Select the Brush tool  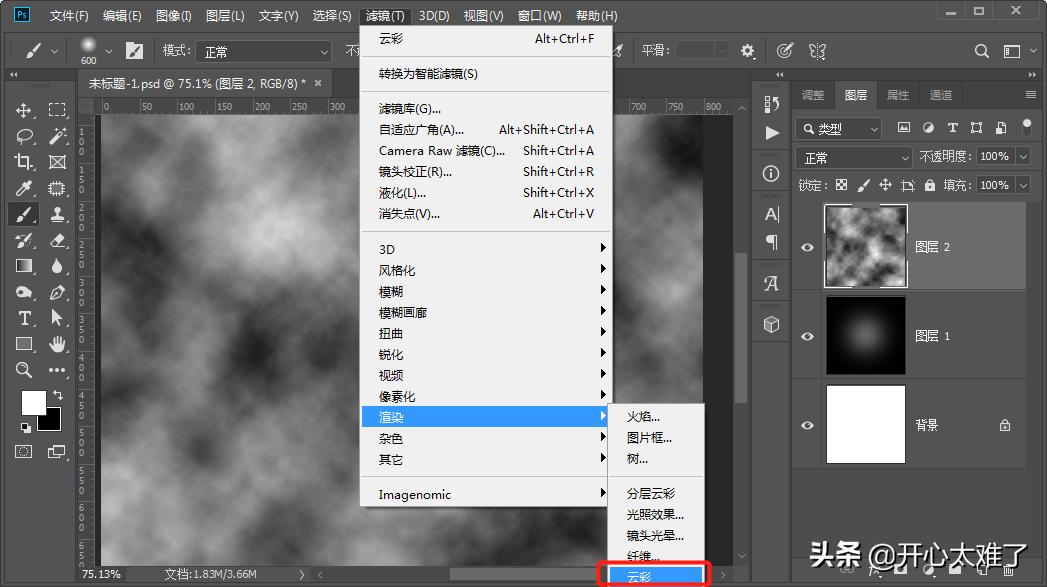(x=22, y=213)
